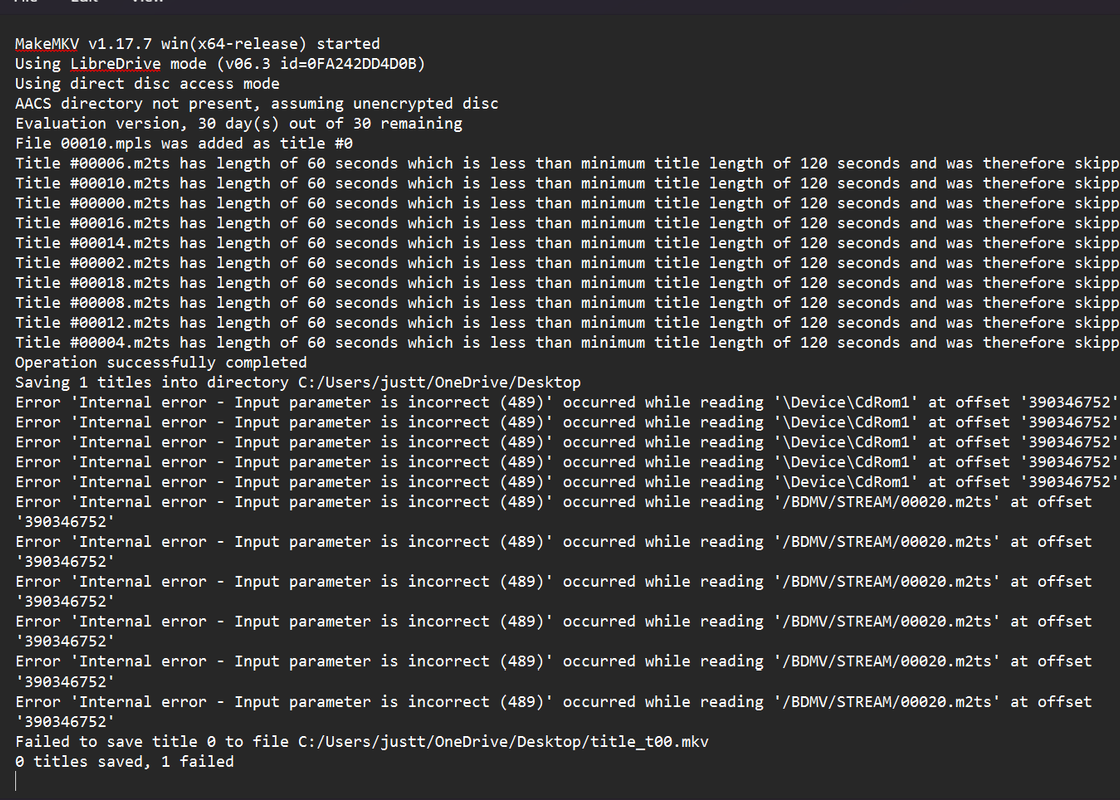1120x800 pixels.
Task: Click the 'Operation successfully completed' line
Action: point(161,364)
